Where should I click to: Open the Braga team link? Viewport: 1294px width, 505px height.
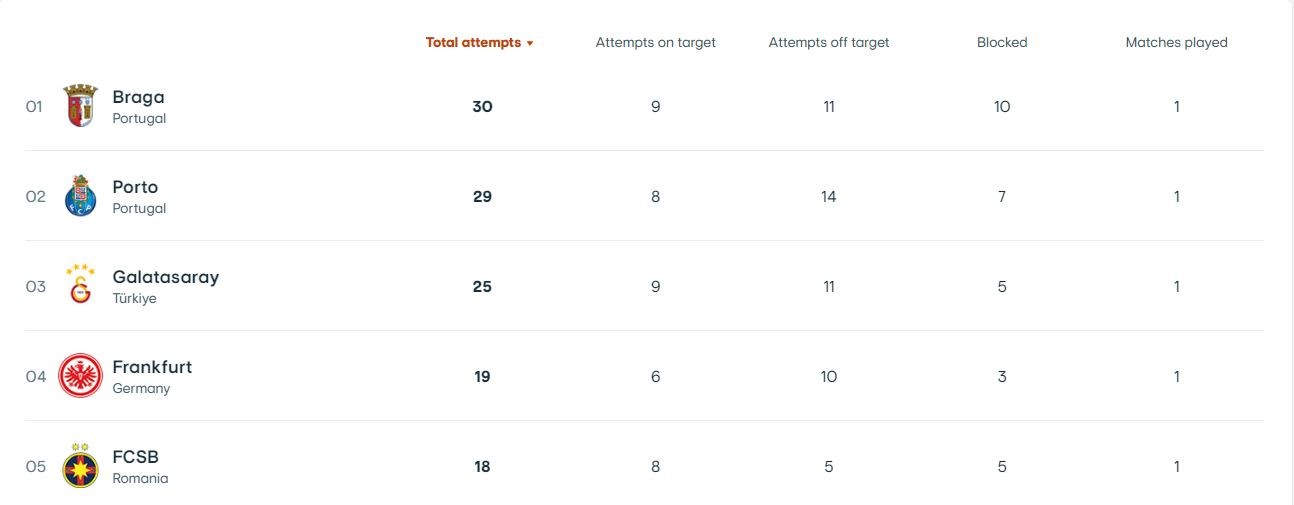[x=138, y=97]
